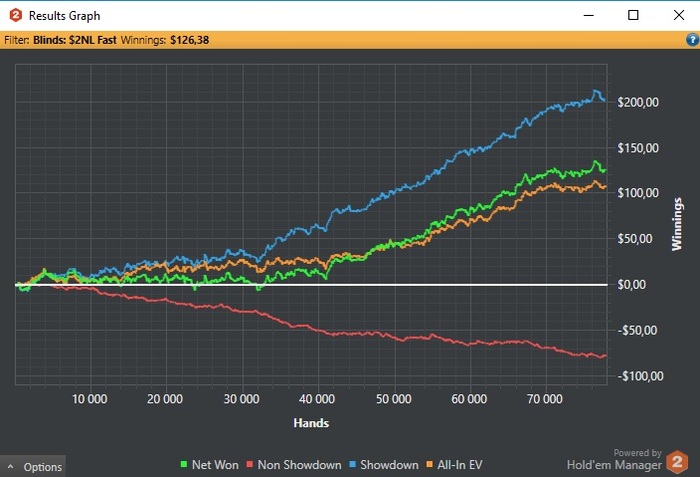700x477 pixels.
Task: Expand the Options panel
Action: (33, 466)
